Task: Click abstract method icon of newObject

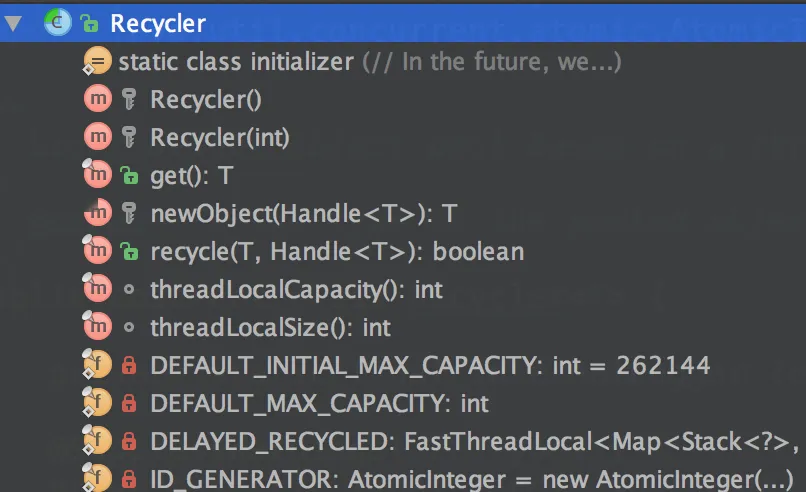Action: pos(98,212)
